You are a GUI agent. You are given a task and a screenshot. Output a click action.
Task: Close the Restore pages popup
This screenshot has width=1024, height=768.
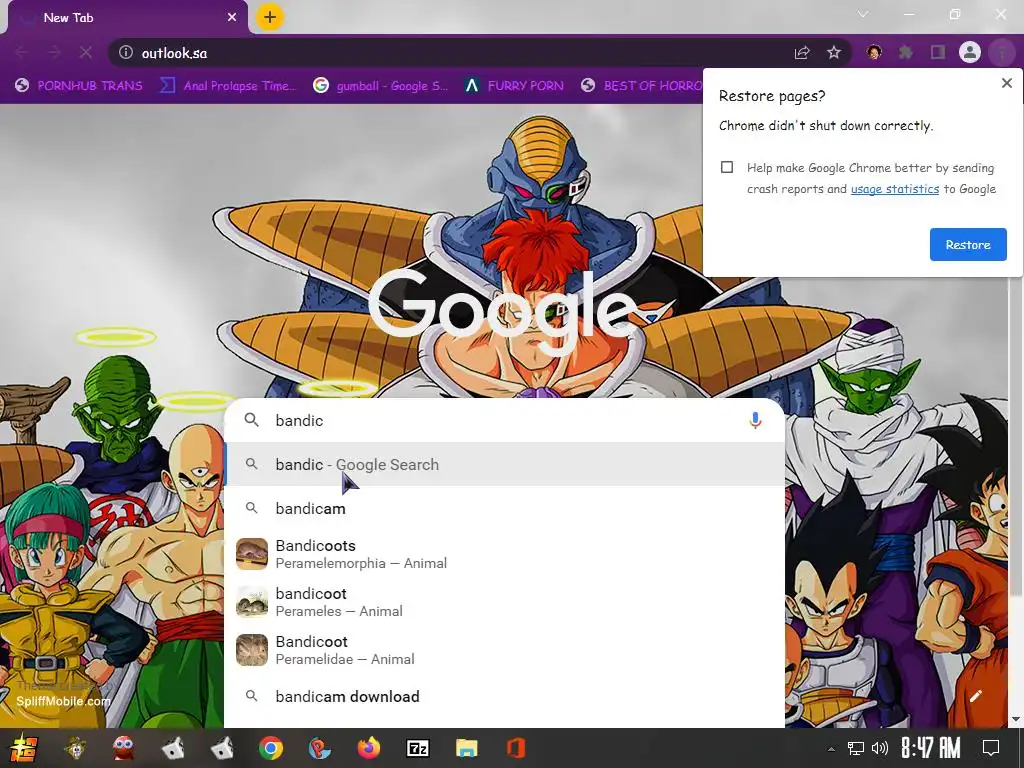pos(1006,83)
